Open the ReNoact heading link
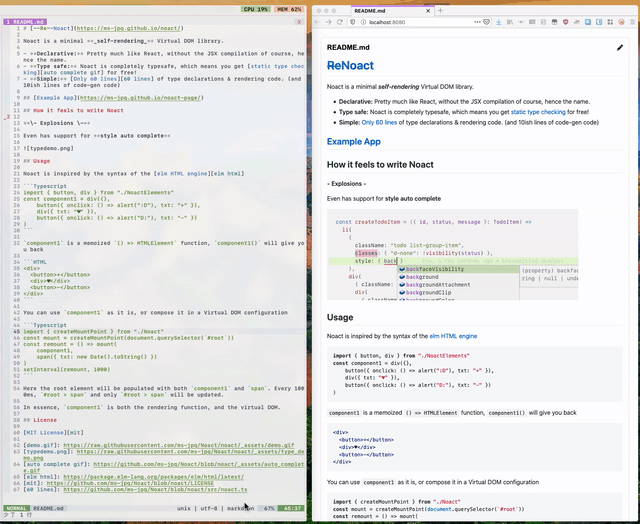This screenshot has width=640, height=524. (350, 65)
